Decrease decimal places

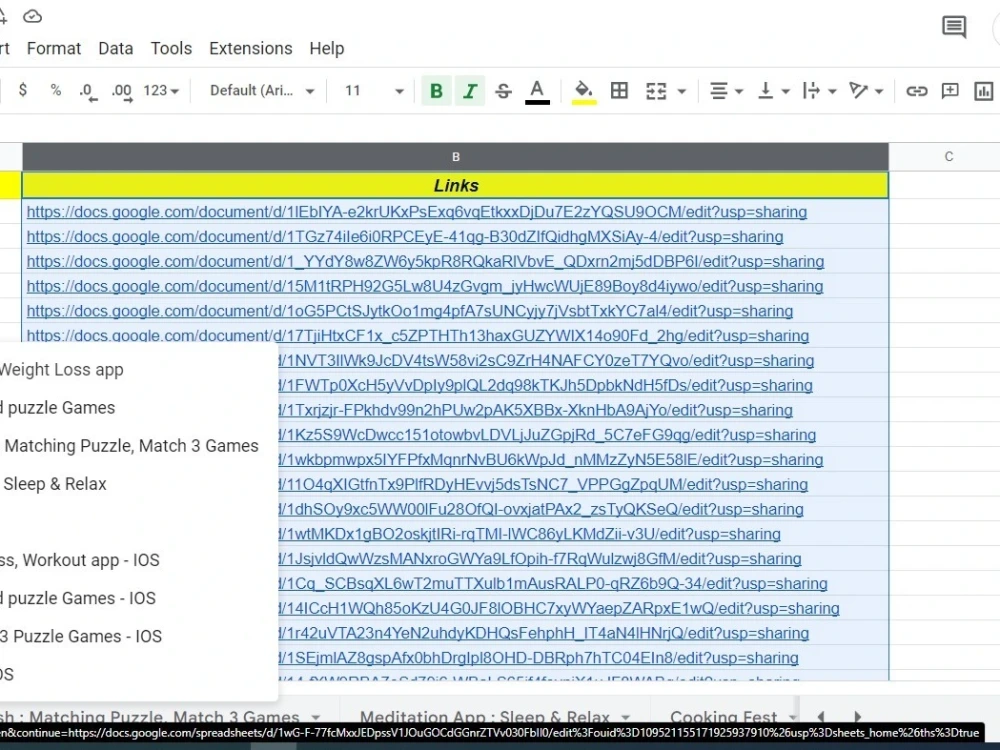[x=88, y=91]
